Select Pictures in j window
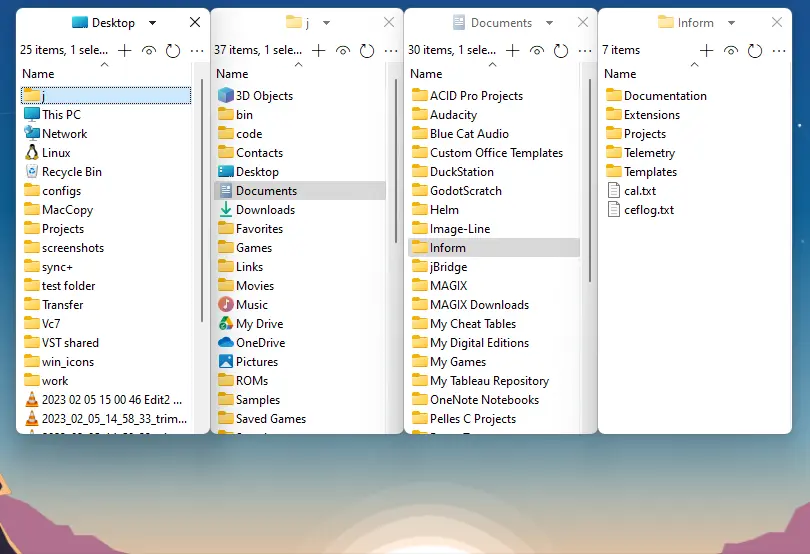 point(248,362)
